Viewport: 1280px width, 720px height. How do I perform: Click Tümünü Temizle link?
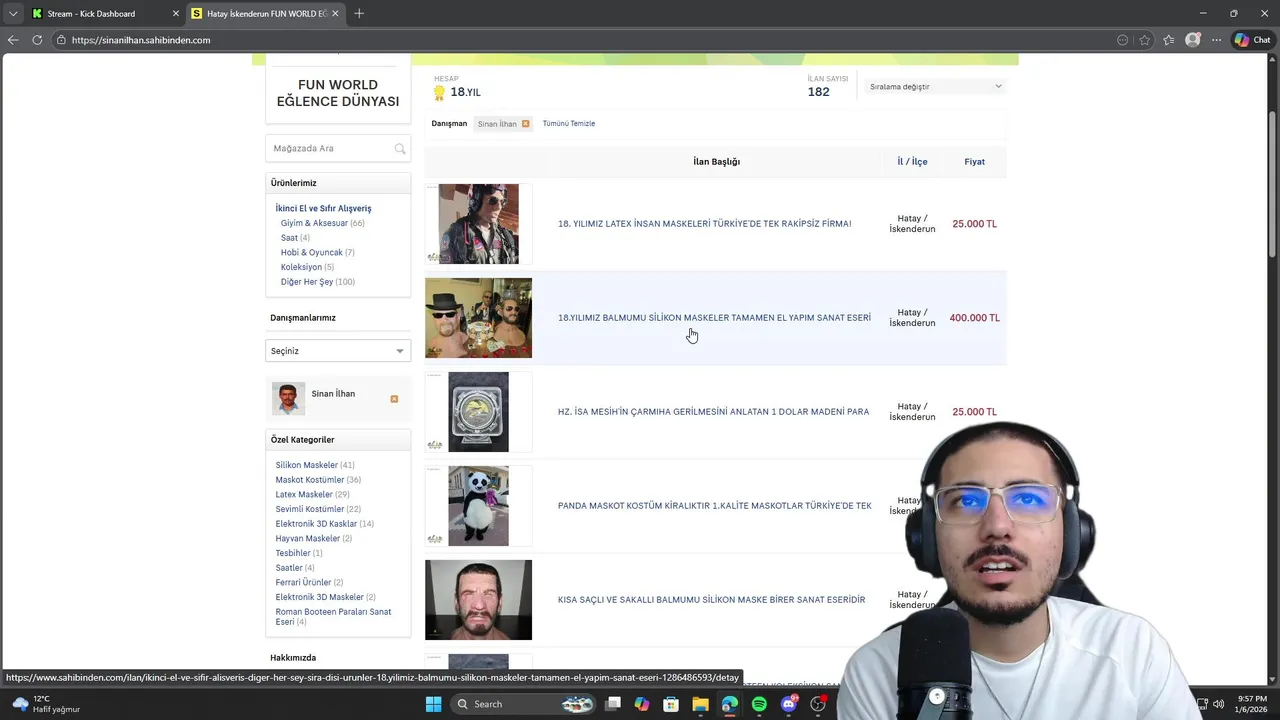[x=569, y=124]
